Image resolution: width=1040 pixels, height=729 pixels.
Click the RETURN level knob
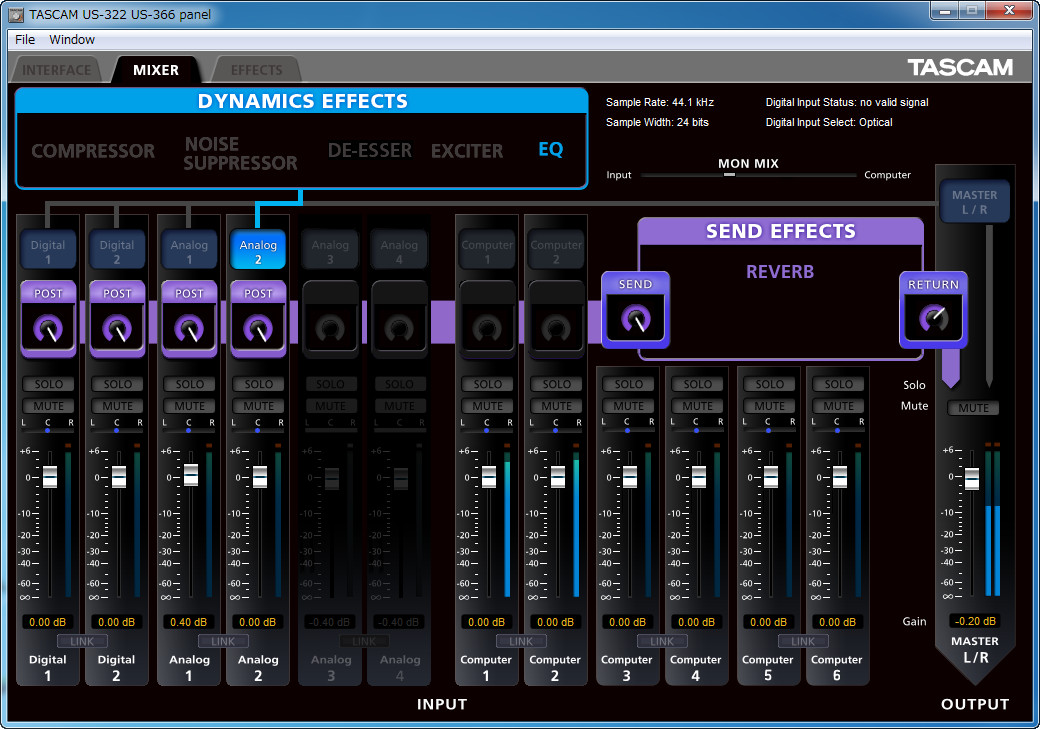click(x=933, y=319)
